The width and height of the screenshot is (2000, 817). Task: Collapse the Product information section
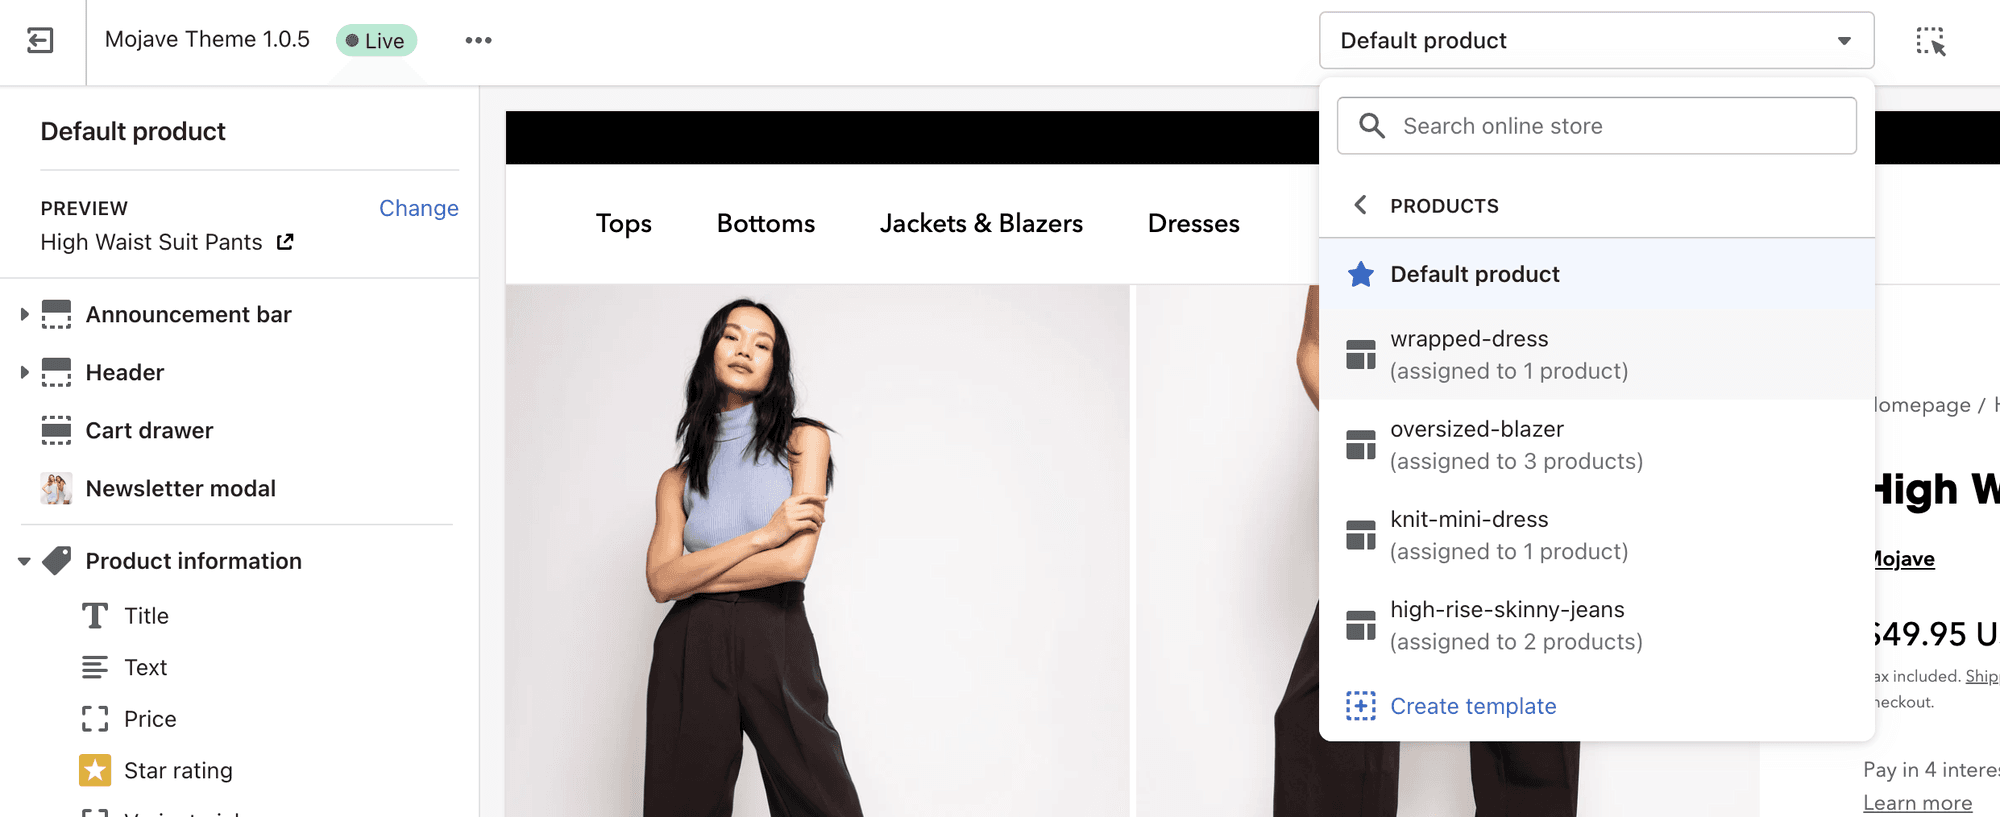pyautogui.click(x=24, y=561)
